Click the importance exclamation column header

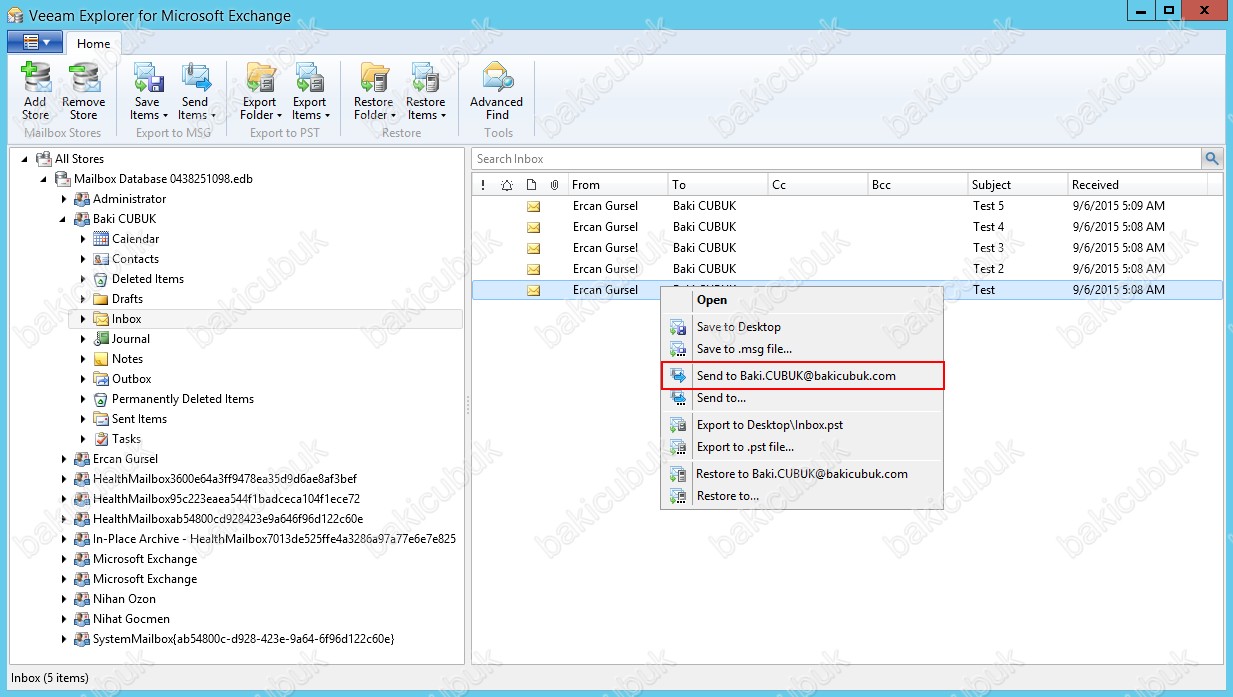pyautogui.click(x=483, y=185)
